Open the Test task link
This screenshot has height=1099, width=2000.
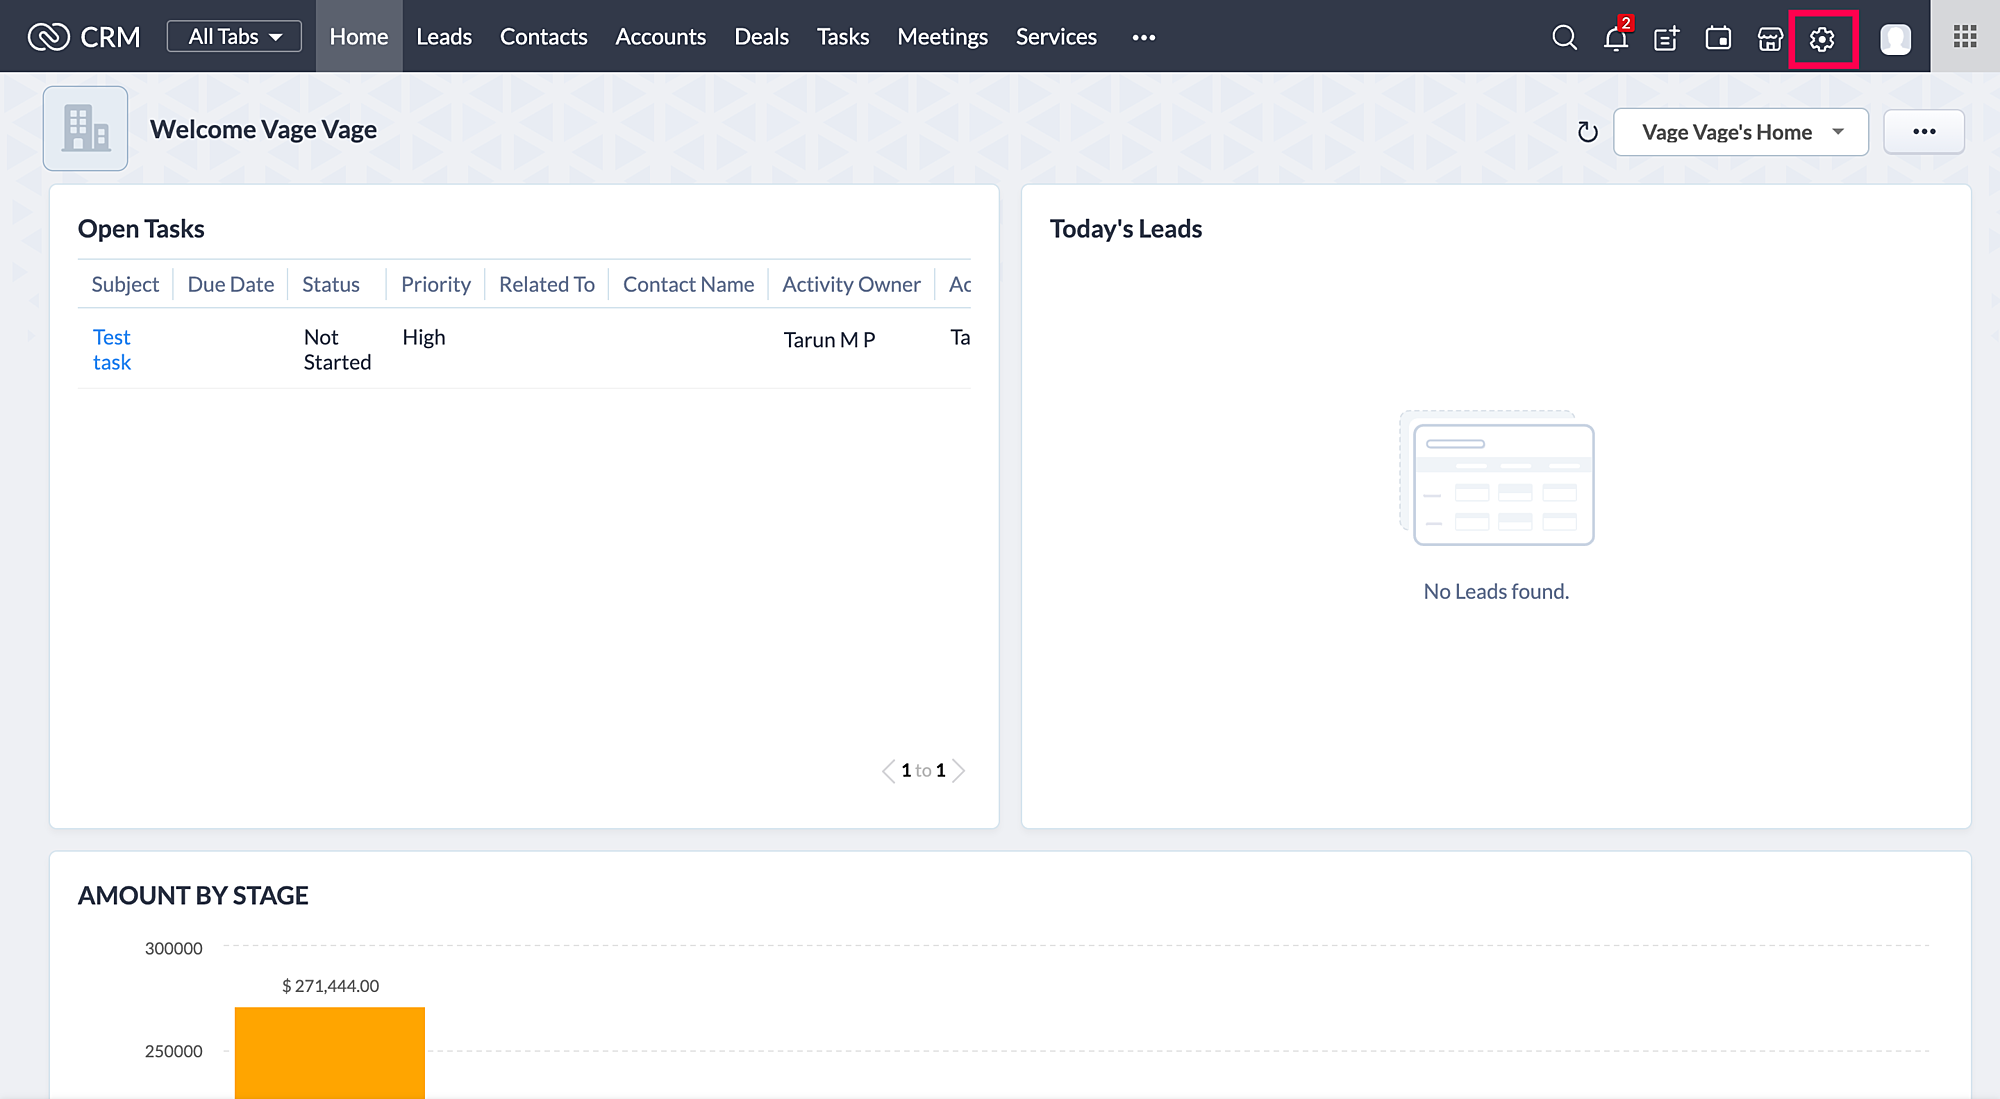[x=112, y=349]
